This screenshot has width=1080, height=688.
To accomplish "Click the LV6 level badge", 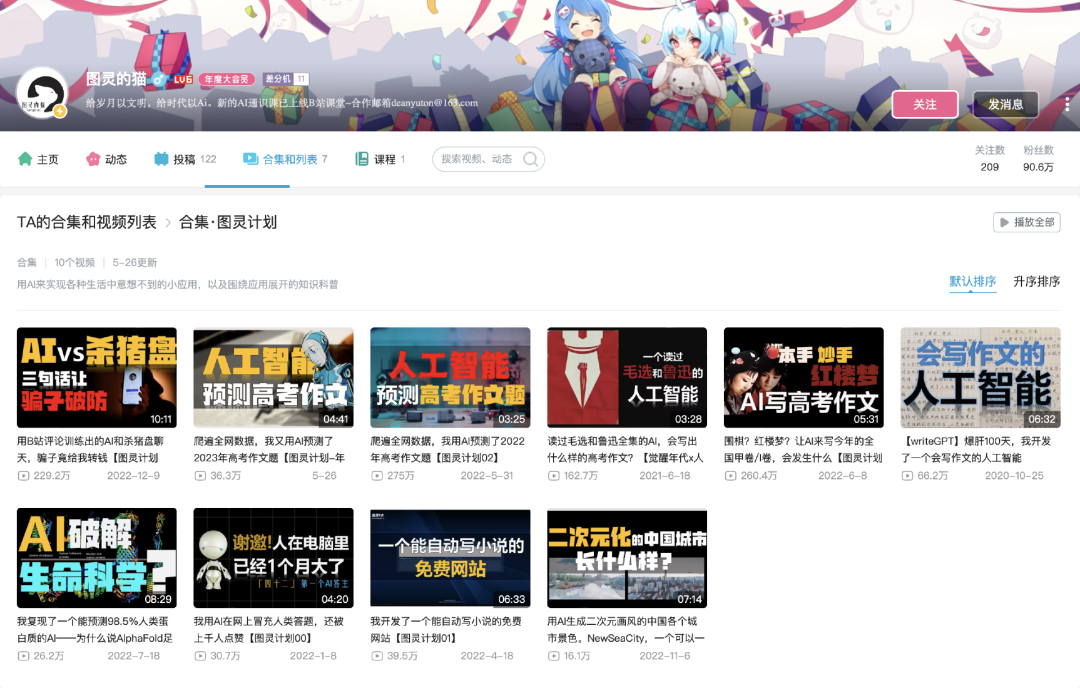I will click(183, 79).
